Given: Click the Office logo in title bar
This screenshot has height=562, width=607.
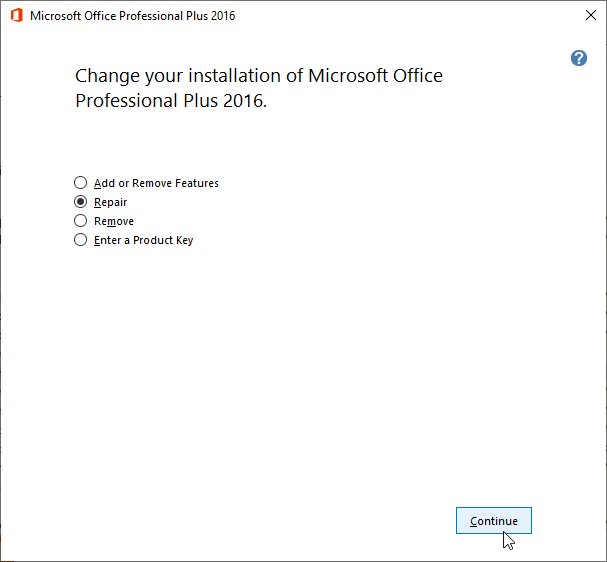Looking at the screenshot, I should pos(16,16).
